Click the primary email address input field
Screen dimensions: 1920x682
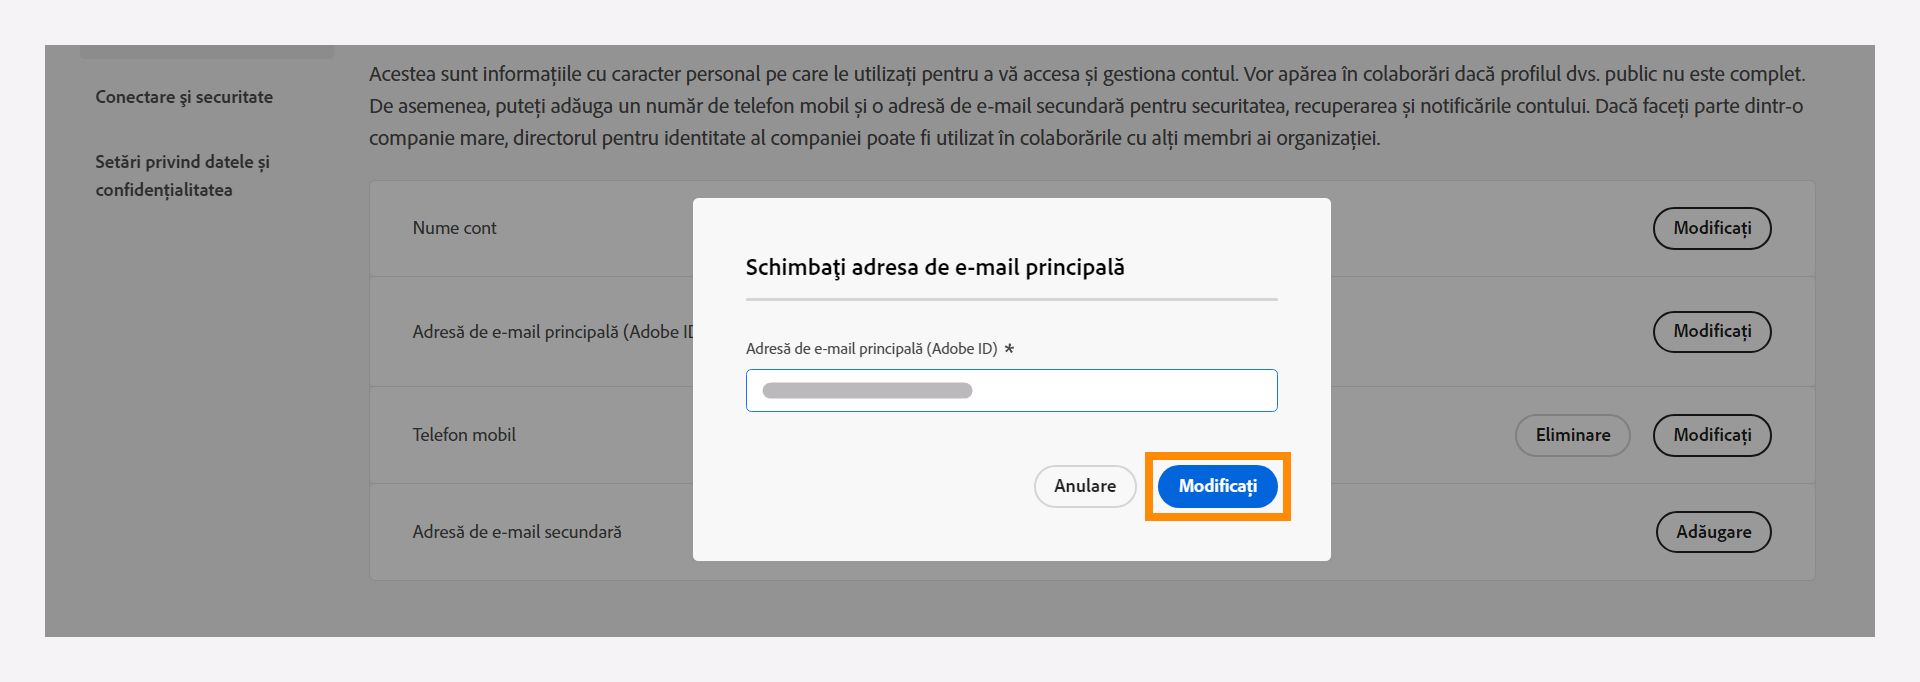pyautogui.click(x=1011, y=390)
